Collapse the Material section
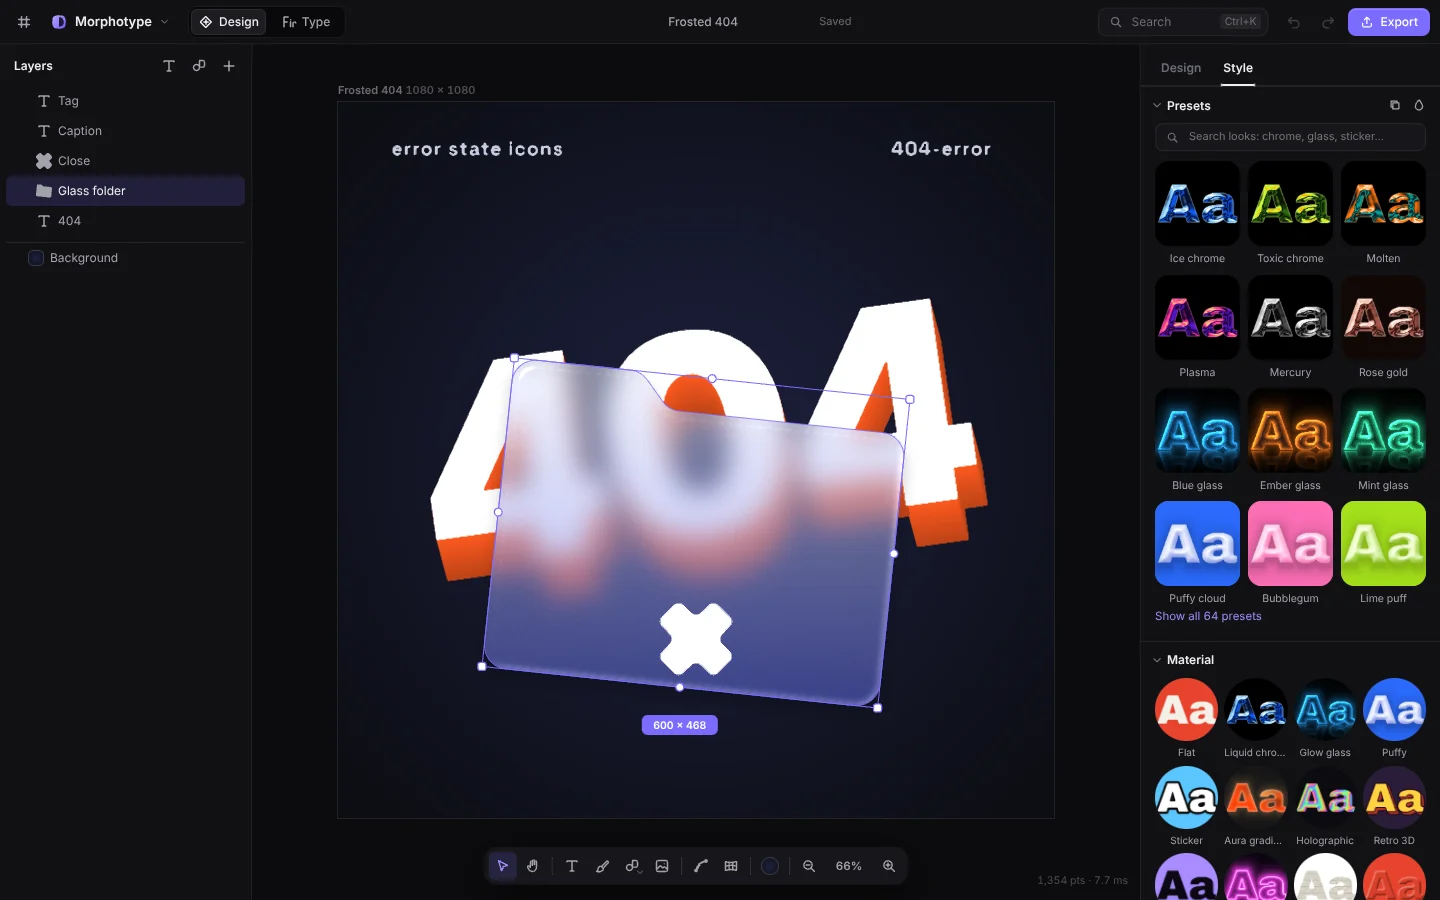Viewport: 1440px width, 900px height. tap(1157, 660)
